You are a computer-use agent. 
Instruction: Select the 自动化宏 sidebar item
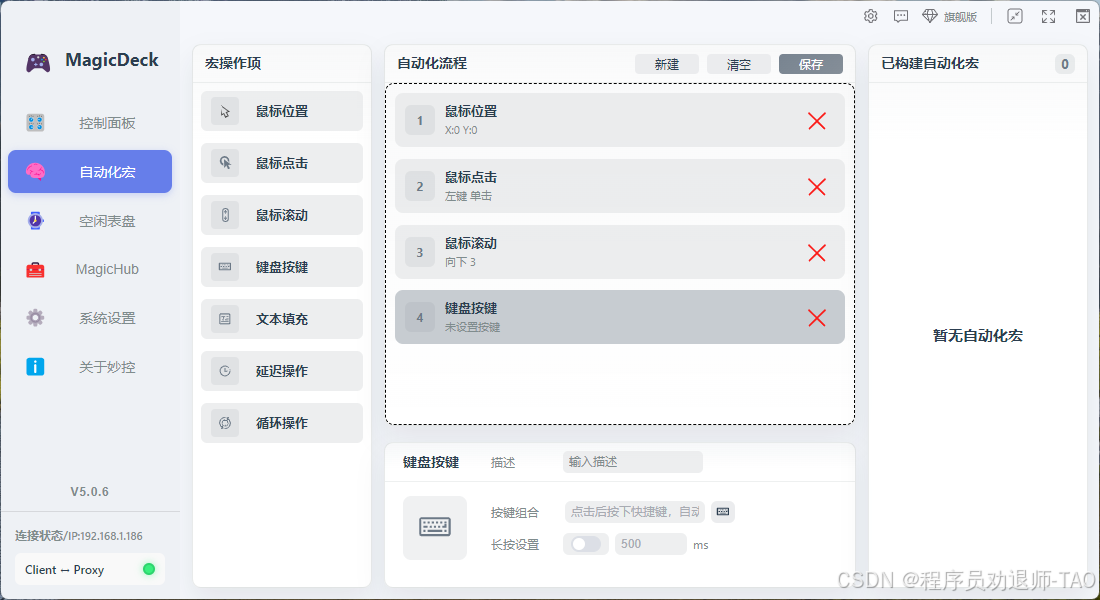click(90, 171)
